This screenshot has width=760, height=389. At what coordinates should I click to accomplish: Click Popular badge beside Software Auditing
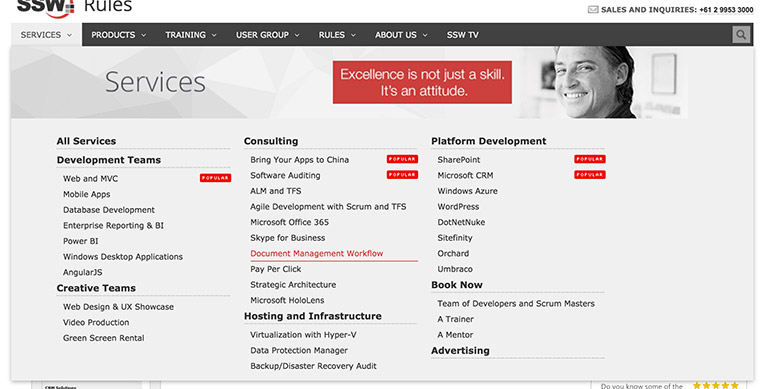[402, 175]
